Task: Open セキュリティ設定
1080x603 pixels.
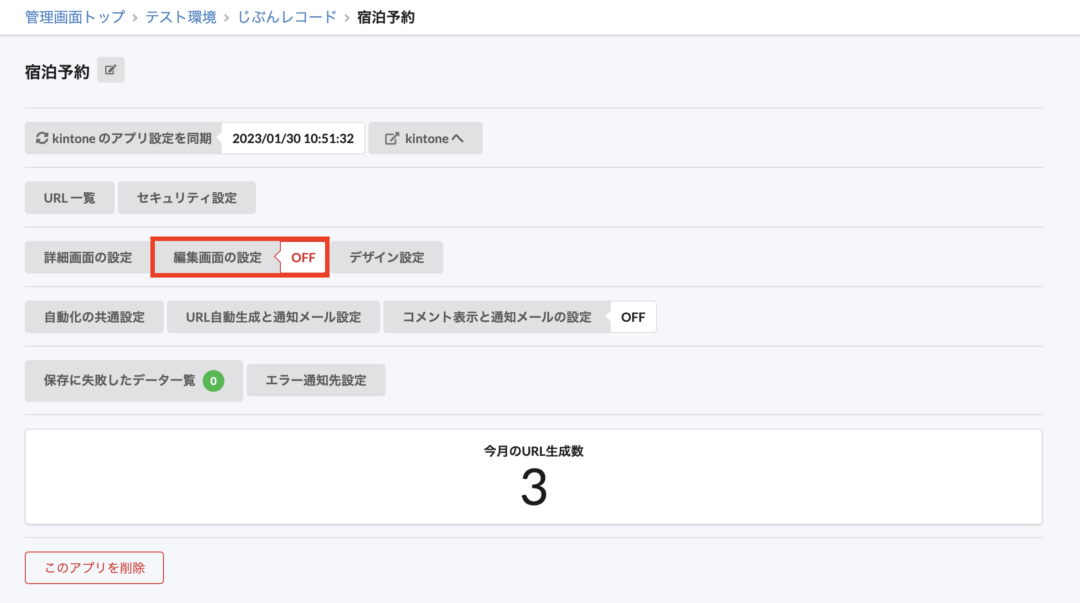Action: coord(187,198)
